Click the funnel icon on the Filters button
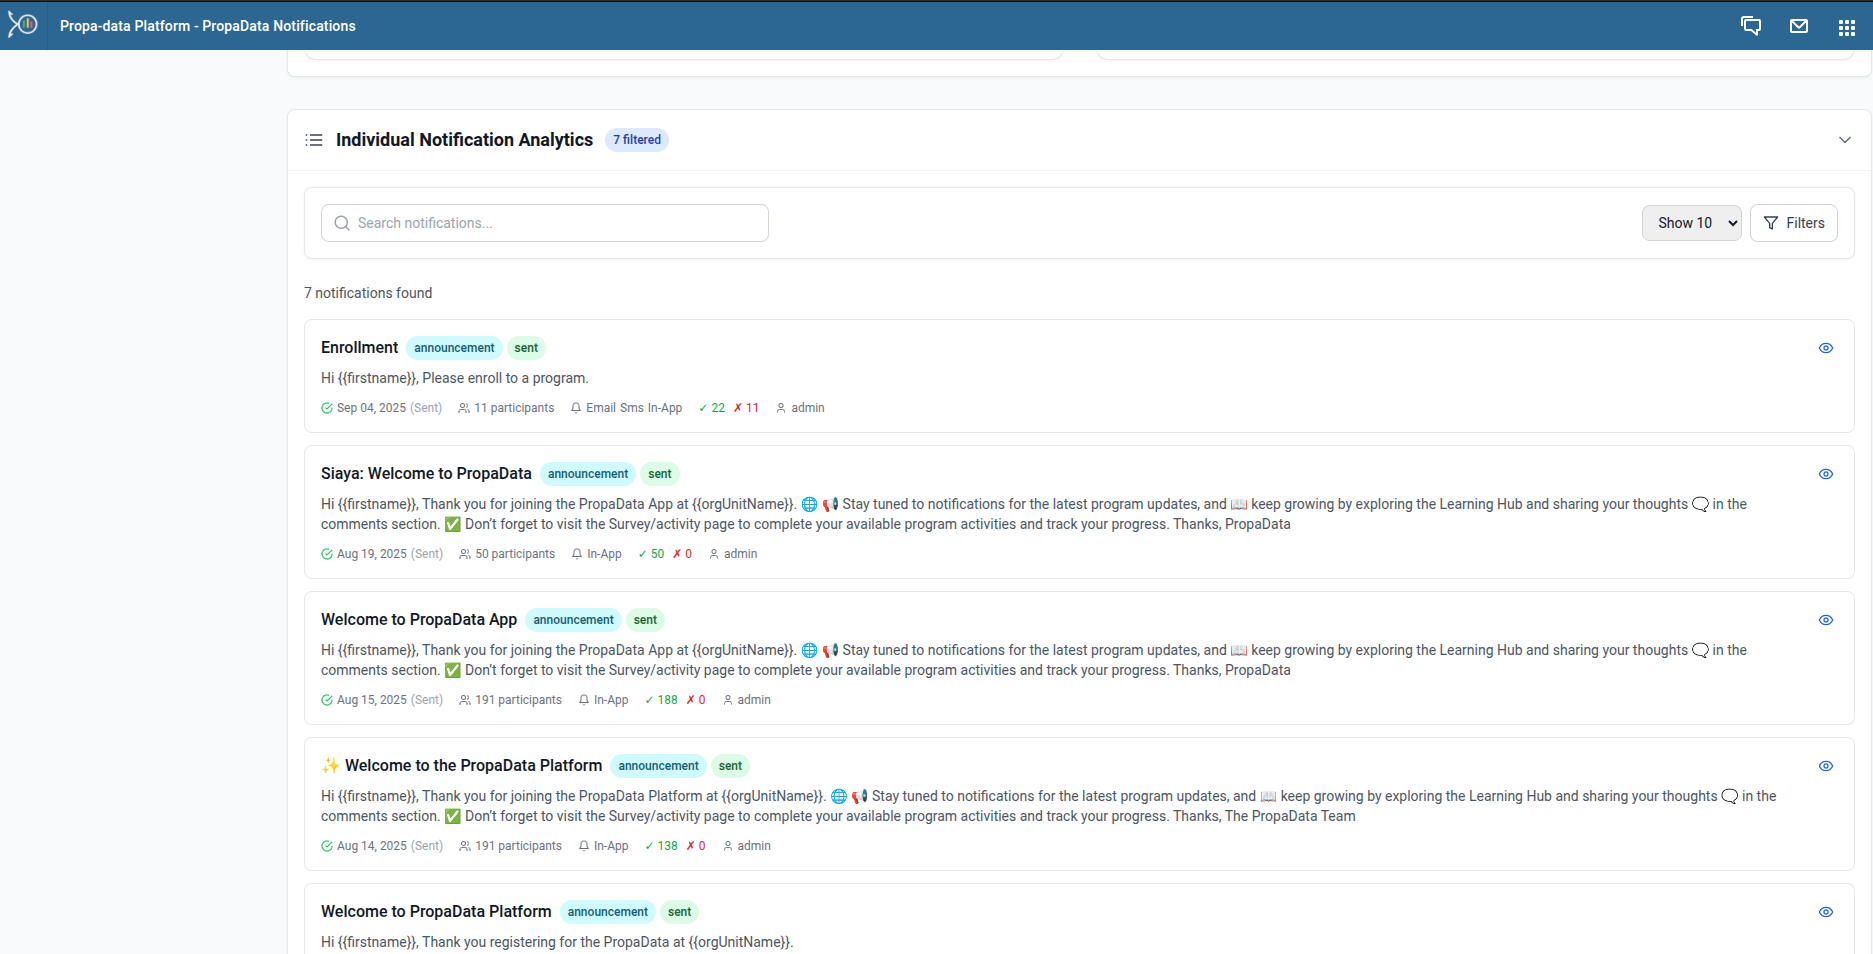This screenshot has height=954, width=1873. point(1771,223)
